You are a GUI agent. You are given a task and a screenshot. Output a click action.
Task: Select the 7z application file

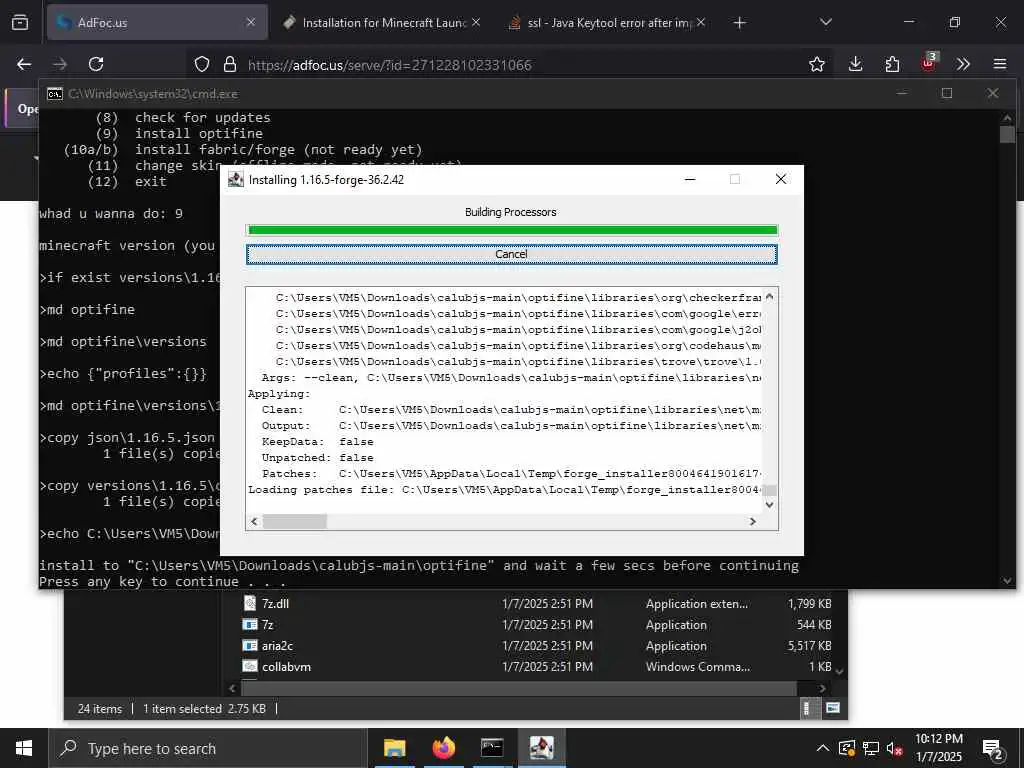[268, 624]
